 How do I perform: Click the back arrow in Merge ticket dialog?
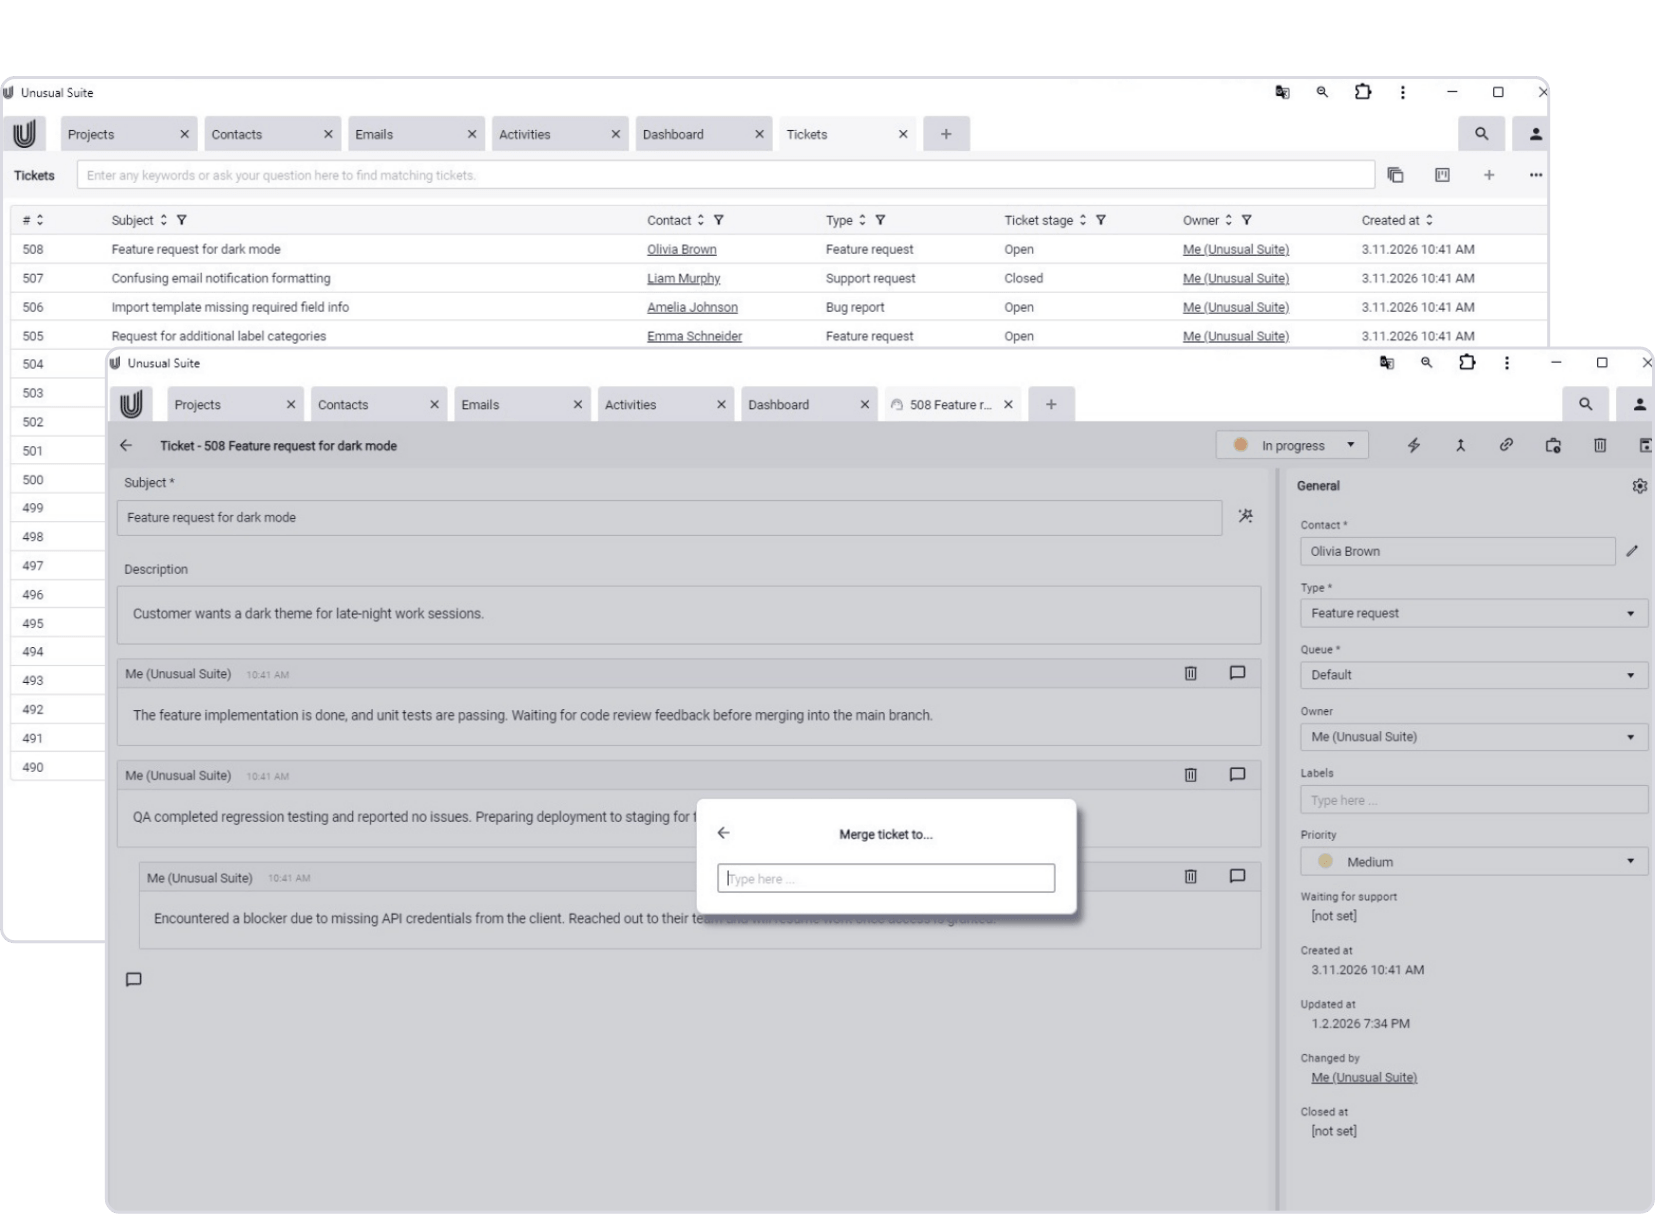click(x=724, y=833)
